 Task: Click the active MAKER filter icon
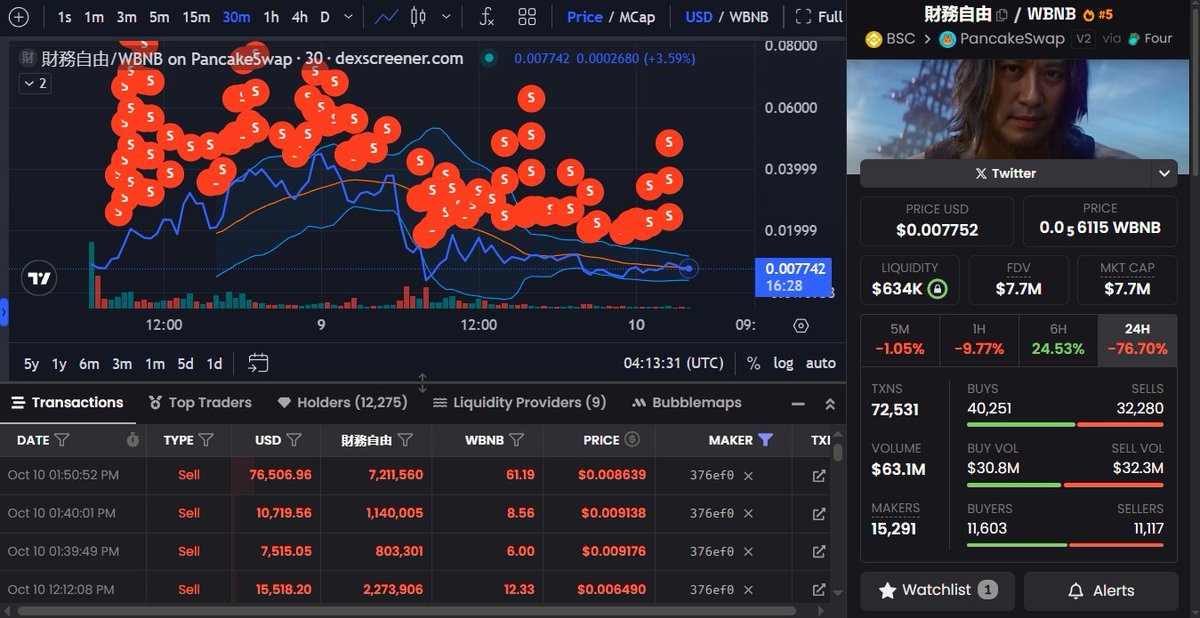[765, 439]
